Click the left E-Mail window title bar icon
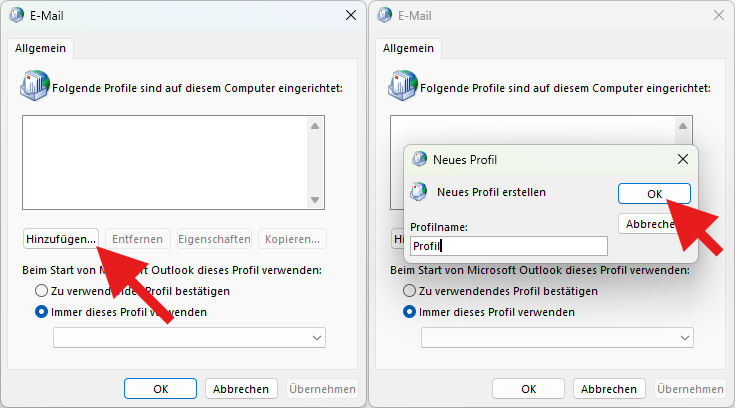Screen dimensions: 735x408 tap(17, 15)
